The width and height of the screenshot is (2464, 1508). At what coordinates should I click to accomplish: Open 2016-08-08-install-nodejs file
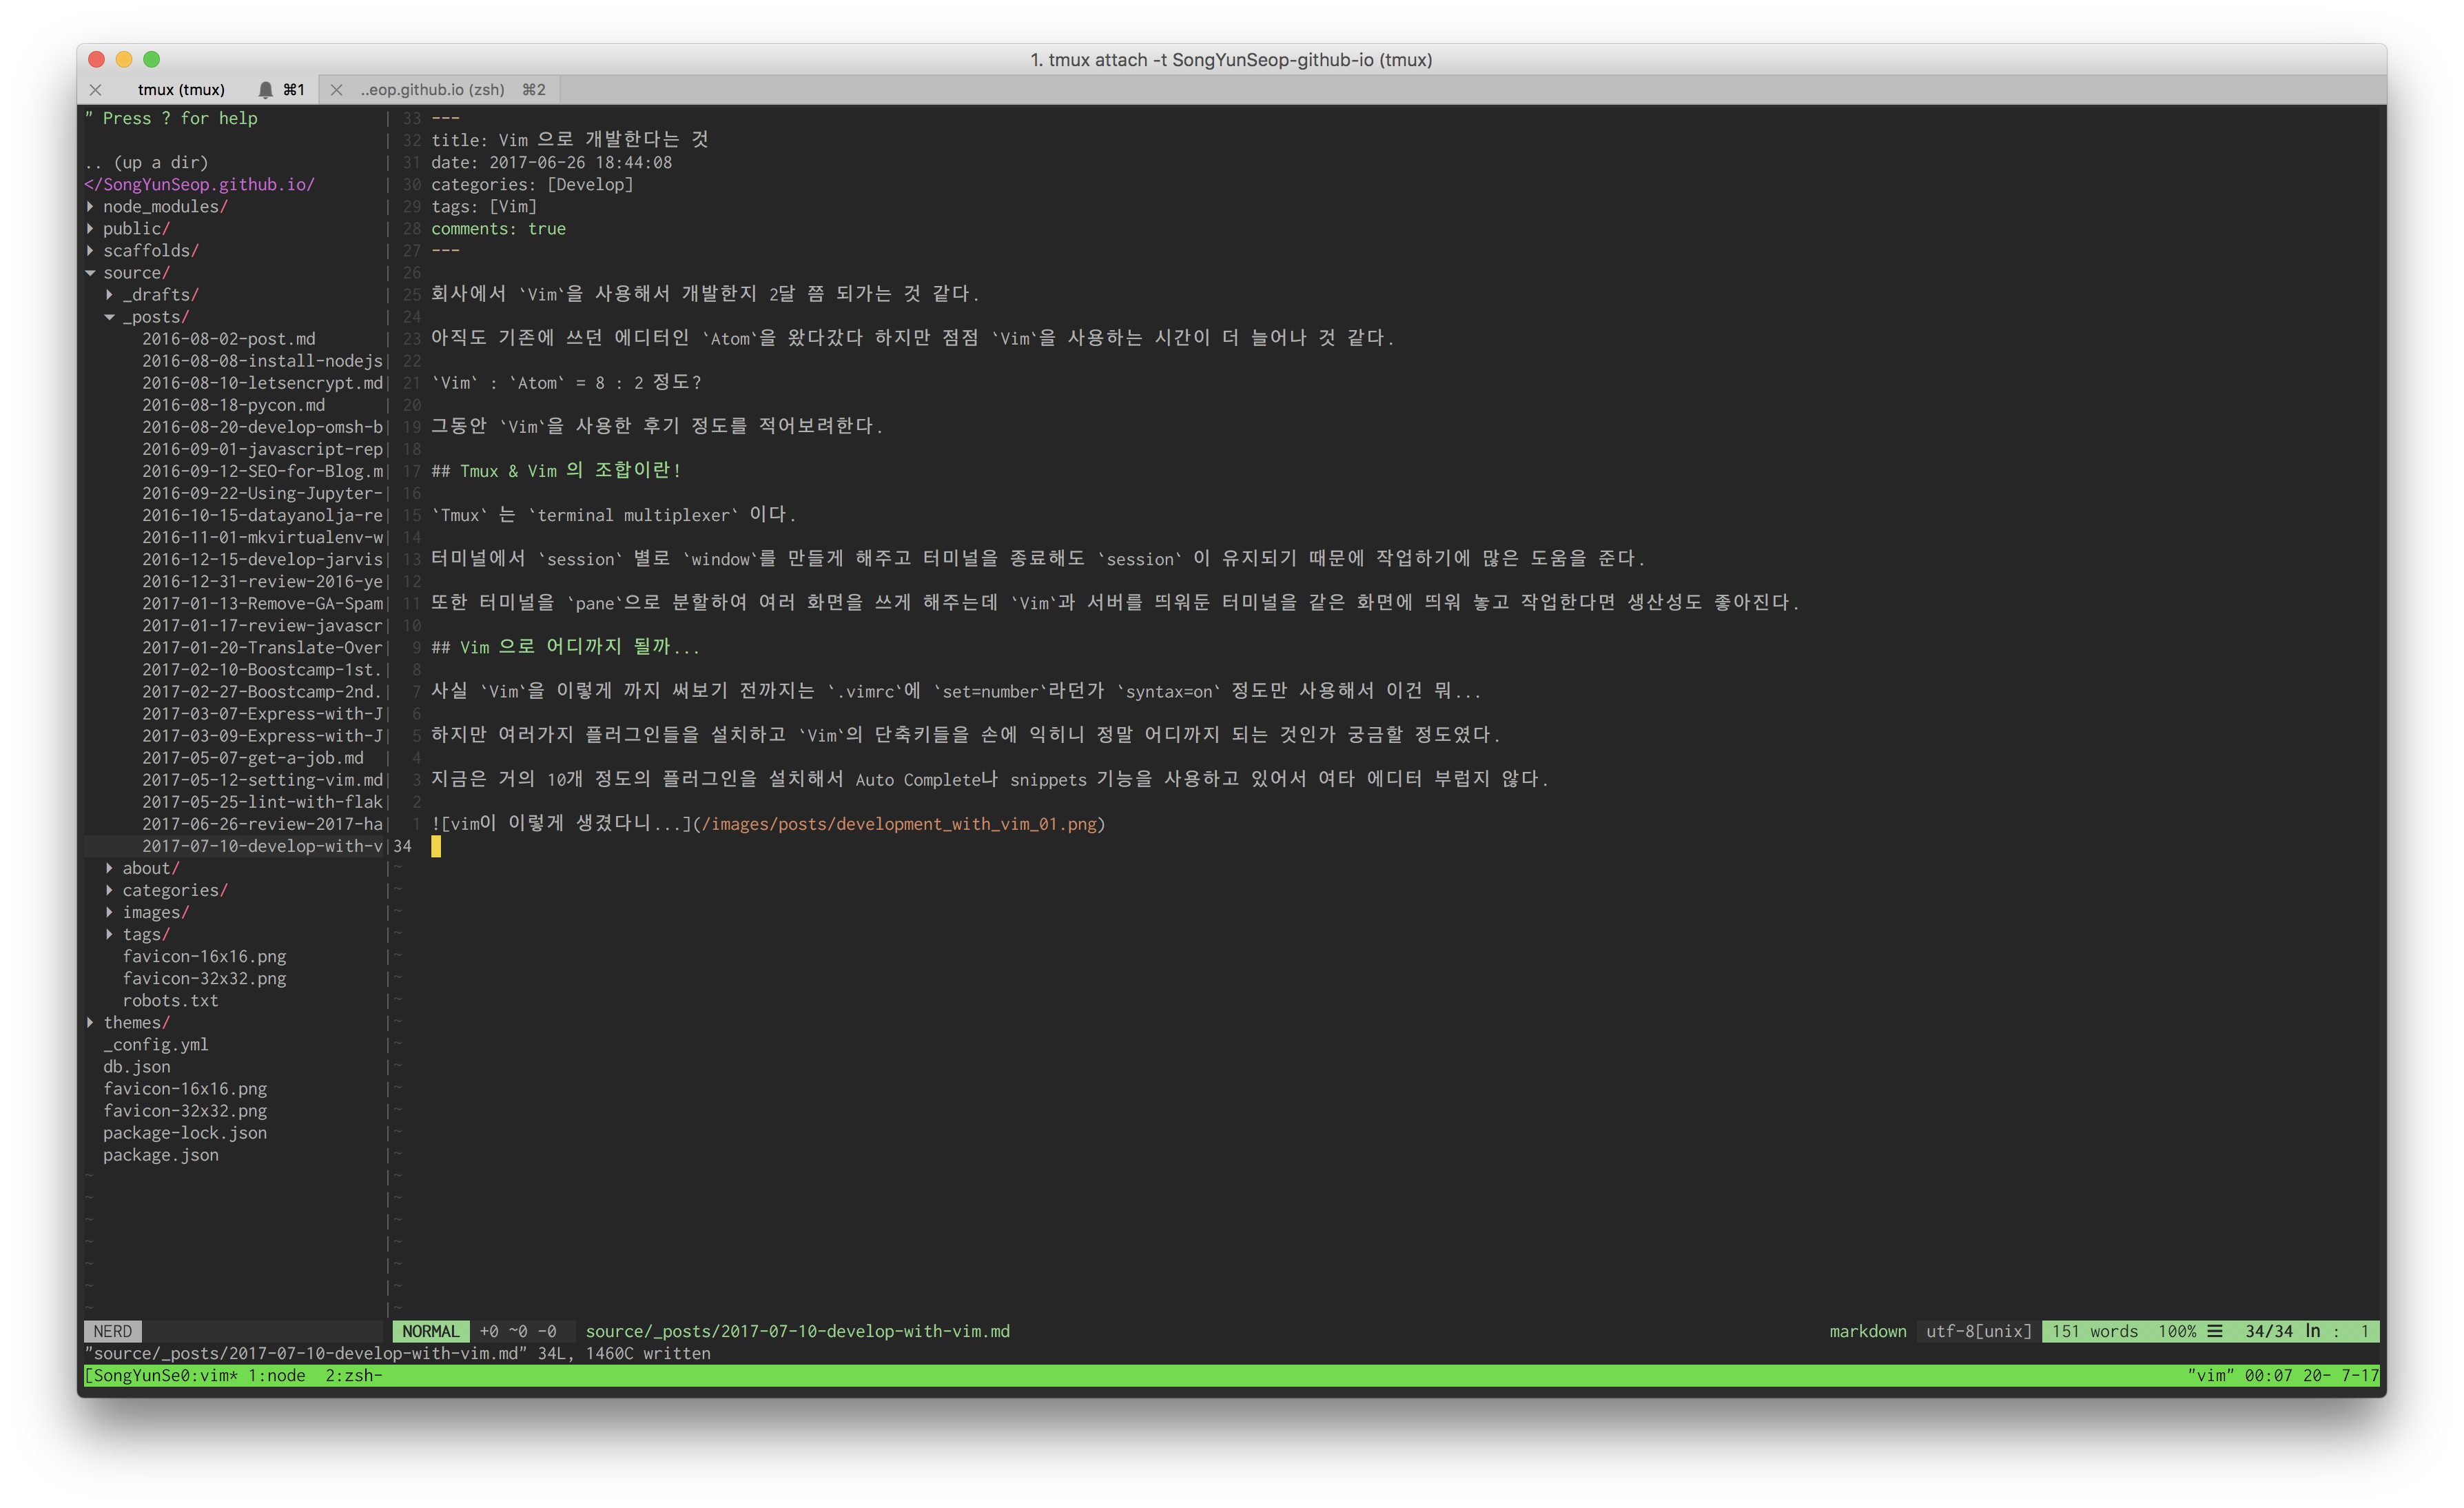coord(262,361)
